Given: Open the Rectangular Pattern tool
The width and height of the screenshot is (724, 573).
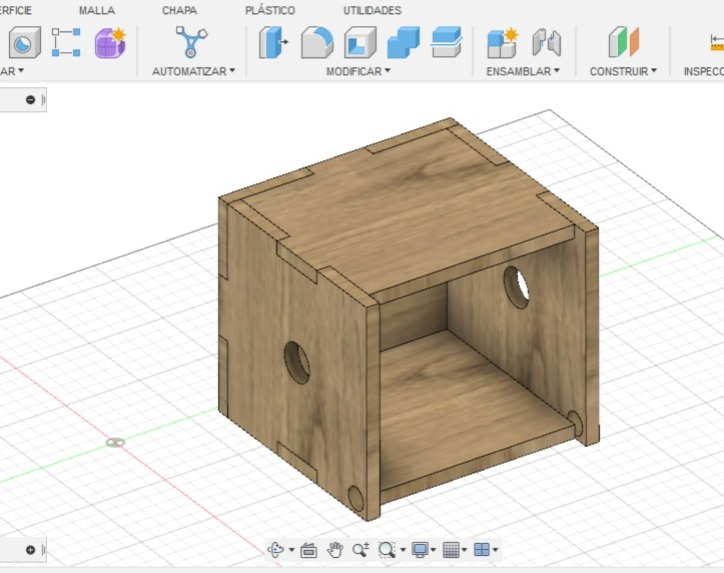Looking at the screenshot, I should (x=66, y=42).
